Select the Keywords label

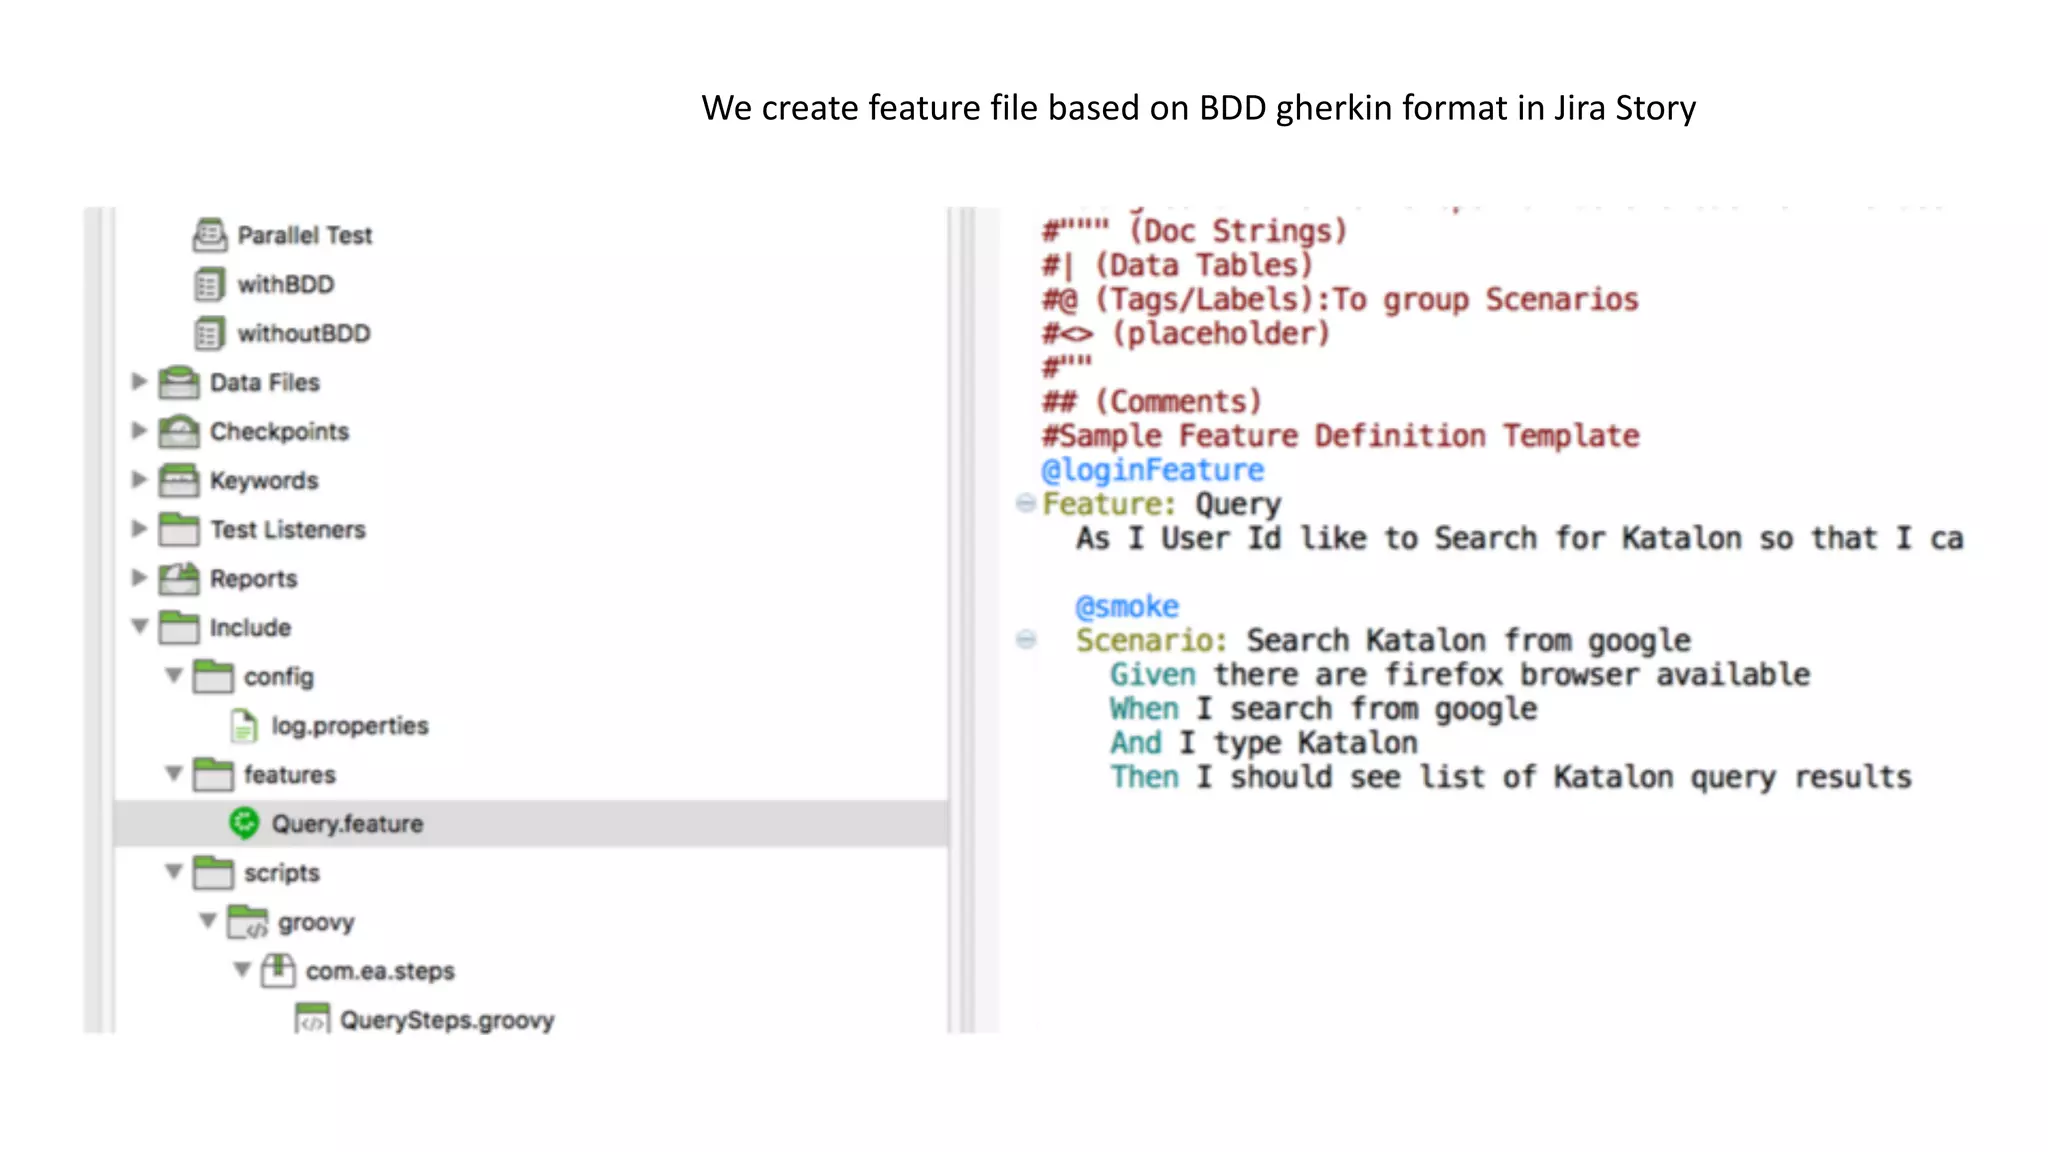(x=264, y=480)
